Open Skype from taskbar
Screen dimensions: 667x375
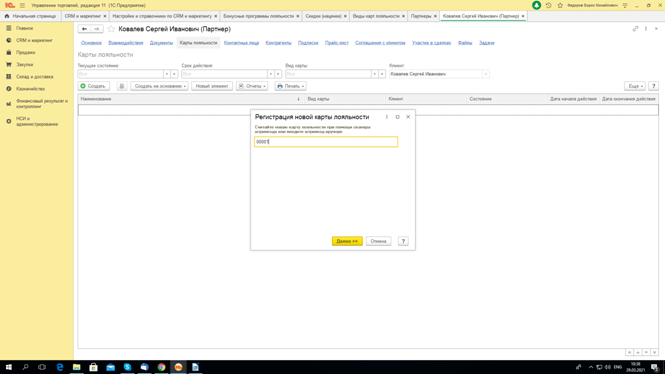[127, 367]
